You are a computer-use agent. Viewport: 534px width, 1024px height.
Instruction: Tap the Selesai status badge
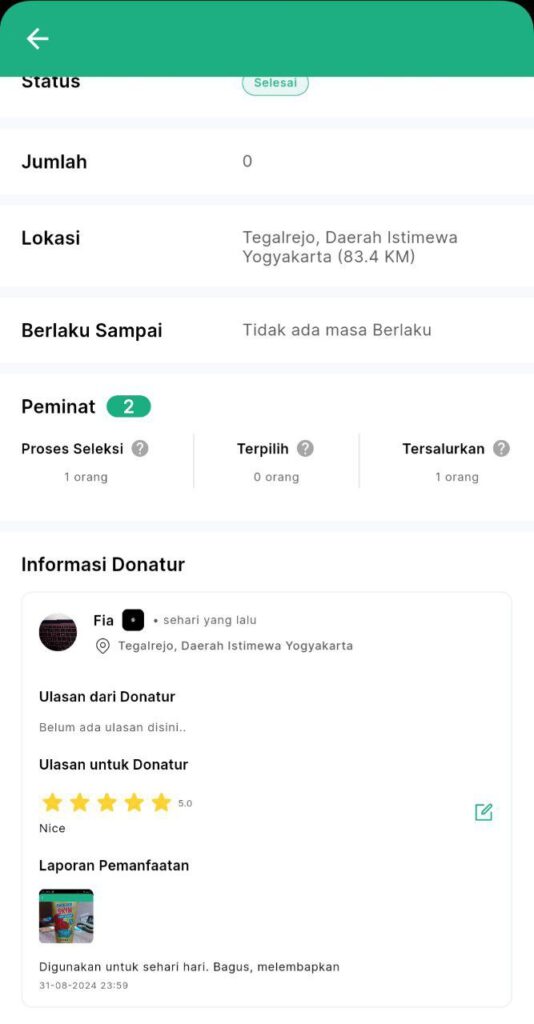pyautogui.click(x=275, y=84)
